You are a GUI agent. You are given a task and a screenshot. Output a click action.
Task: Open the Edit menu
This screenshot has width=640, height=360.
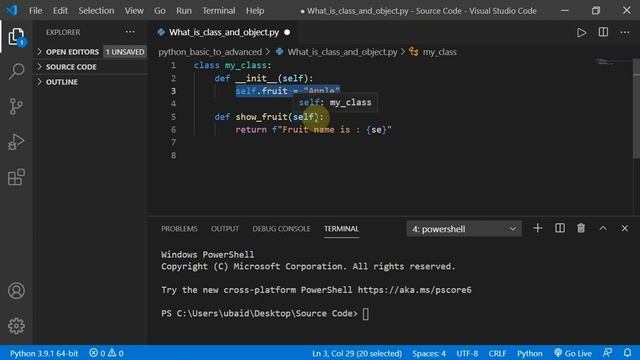(60, 11)
